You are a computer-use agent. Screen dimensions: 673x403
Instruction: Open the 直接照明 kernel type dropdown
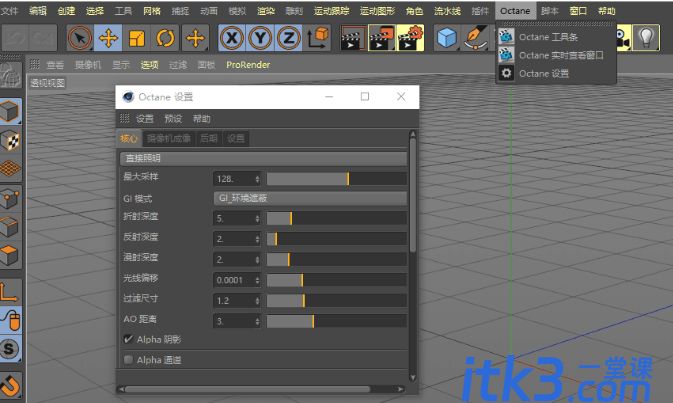point(264,158)
